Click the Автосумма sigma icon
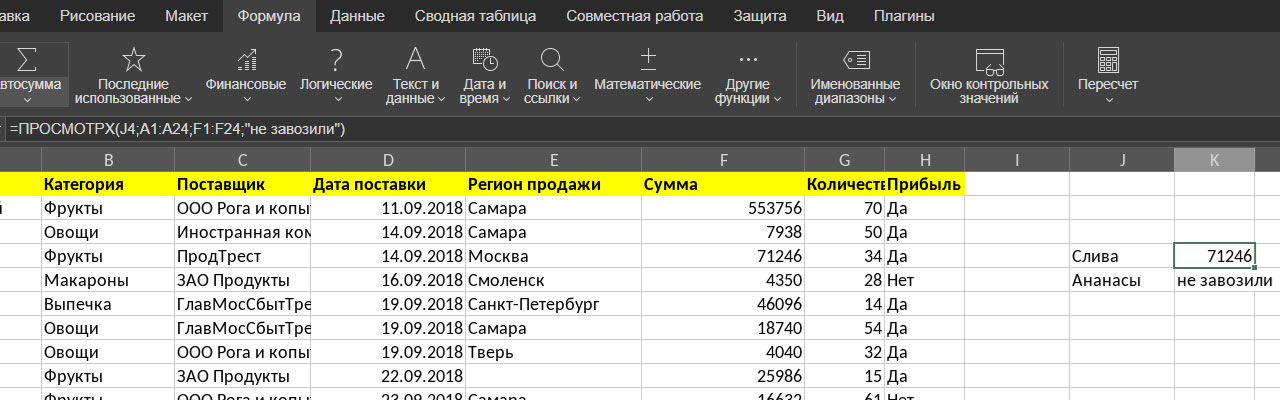The image size is (1280, 400). 28,58
